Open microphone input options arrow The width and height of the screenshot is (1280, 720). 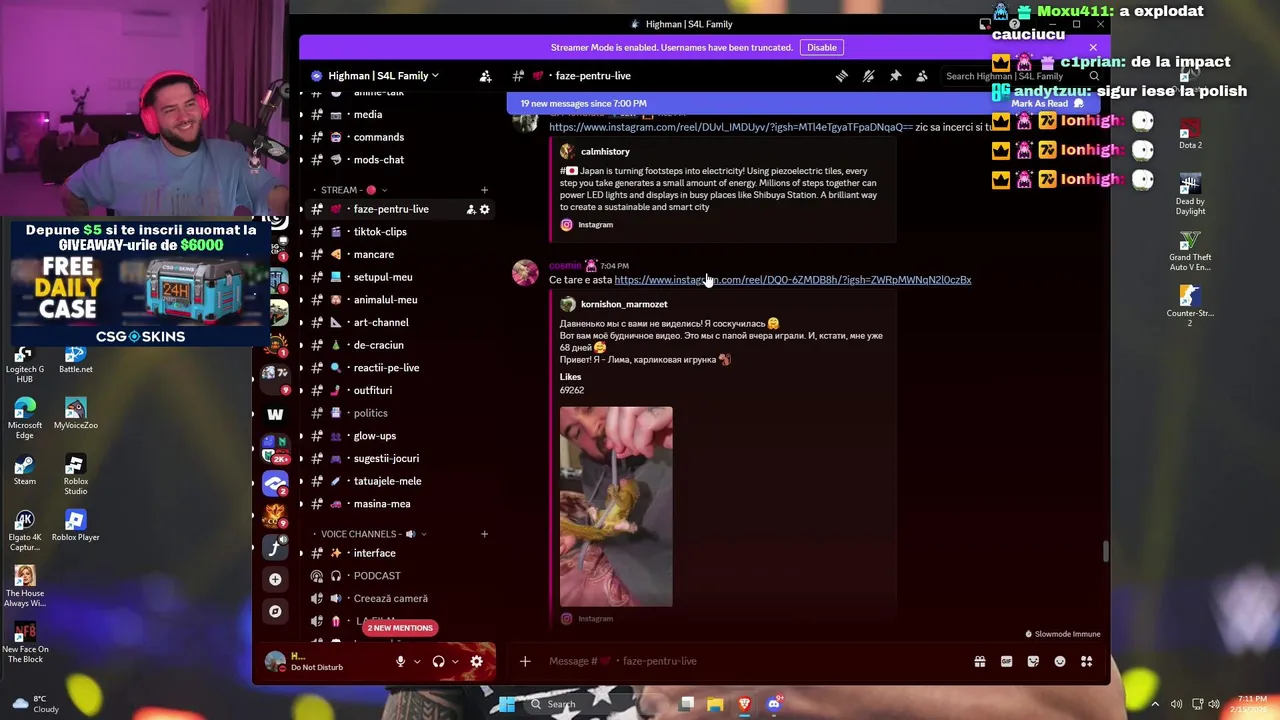tap(416, 661)
